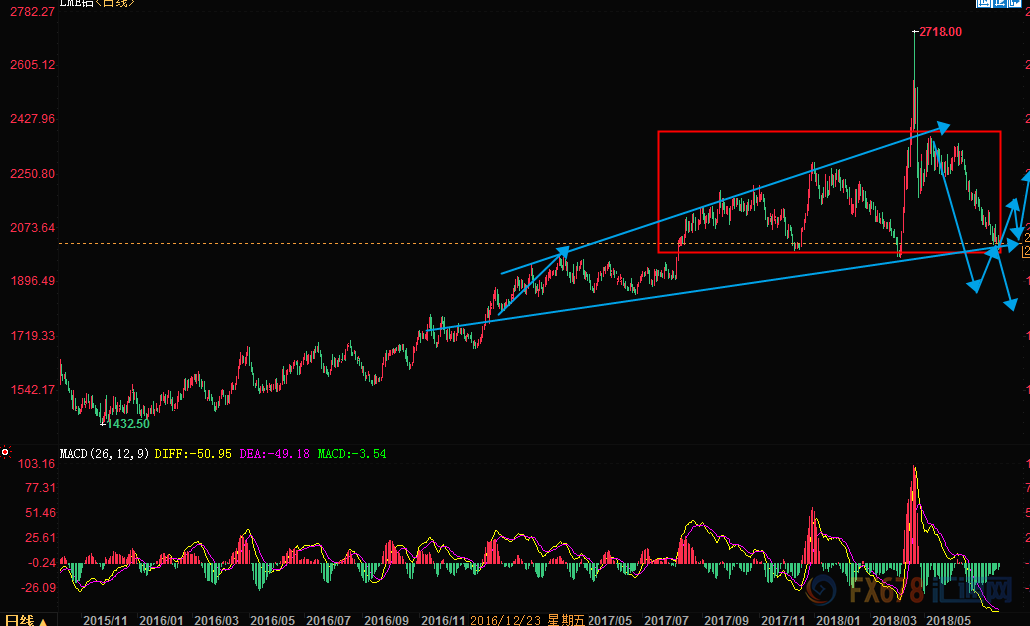Click the -0.24 MACD axis value

click(42, 563)
